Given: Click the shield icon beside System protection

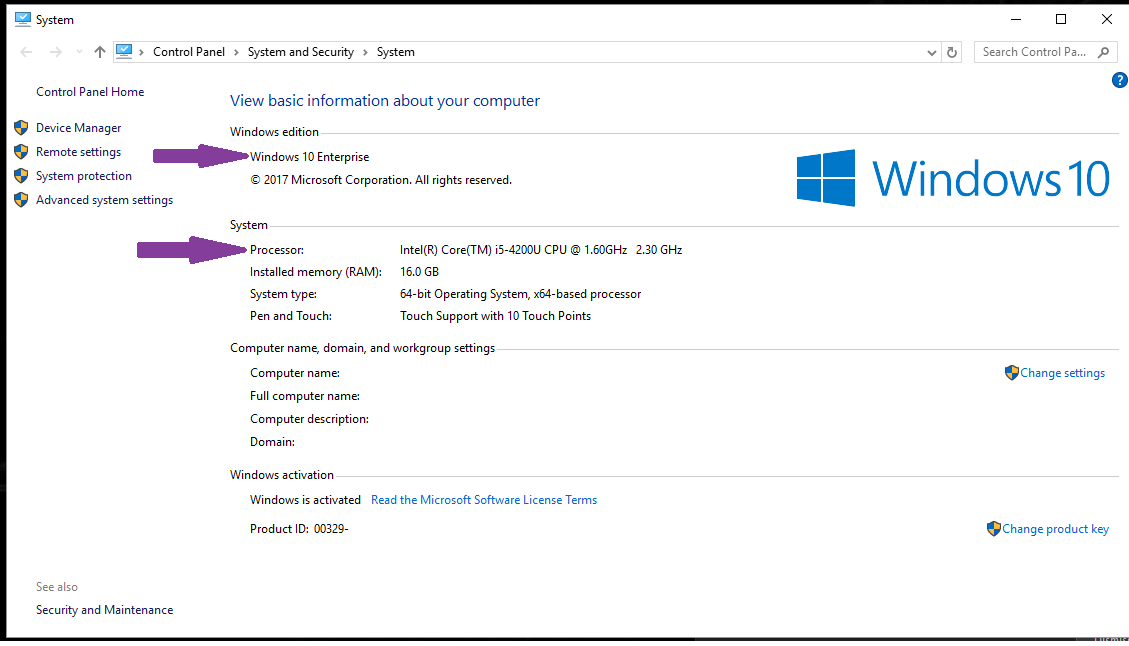Looking at the screenshot, I should pyautogui.click(x=21, y=176).
